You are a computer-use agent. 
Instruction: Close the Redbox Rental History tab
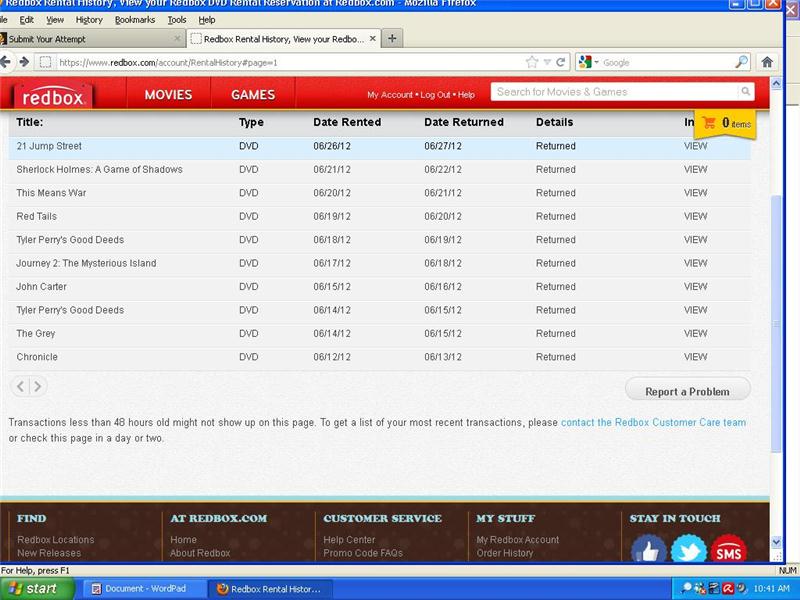point(372,39)
